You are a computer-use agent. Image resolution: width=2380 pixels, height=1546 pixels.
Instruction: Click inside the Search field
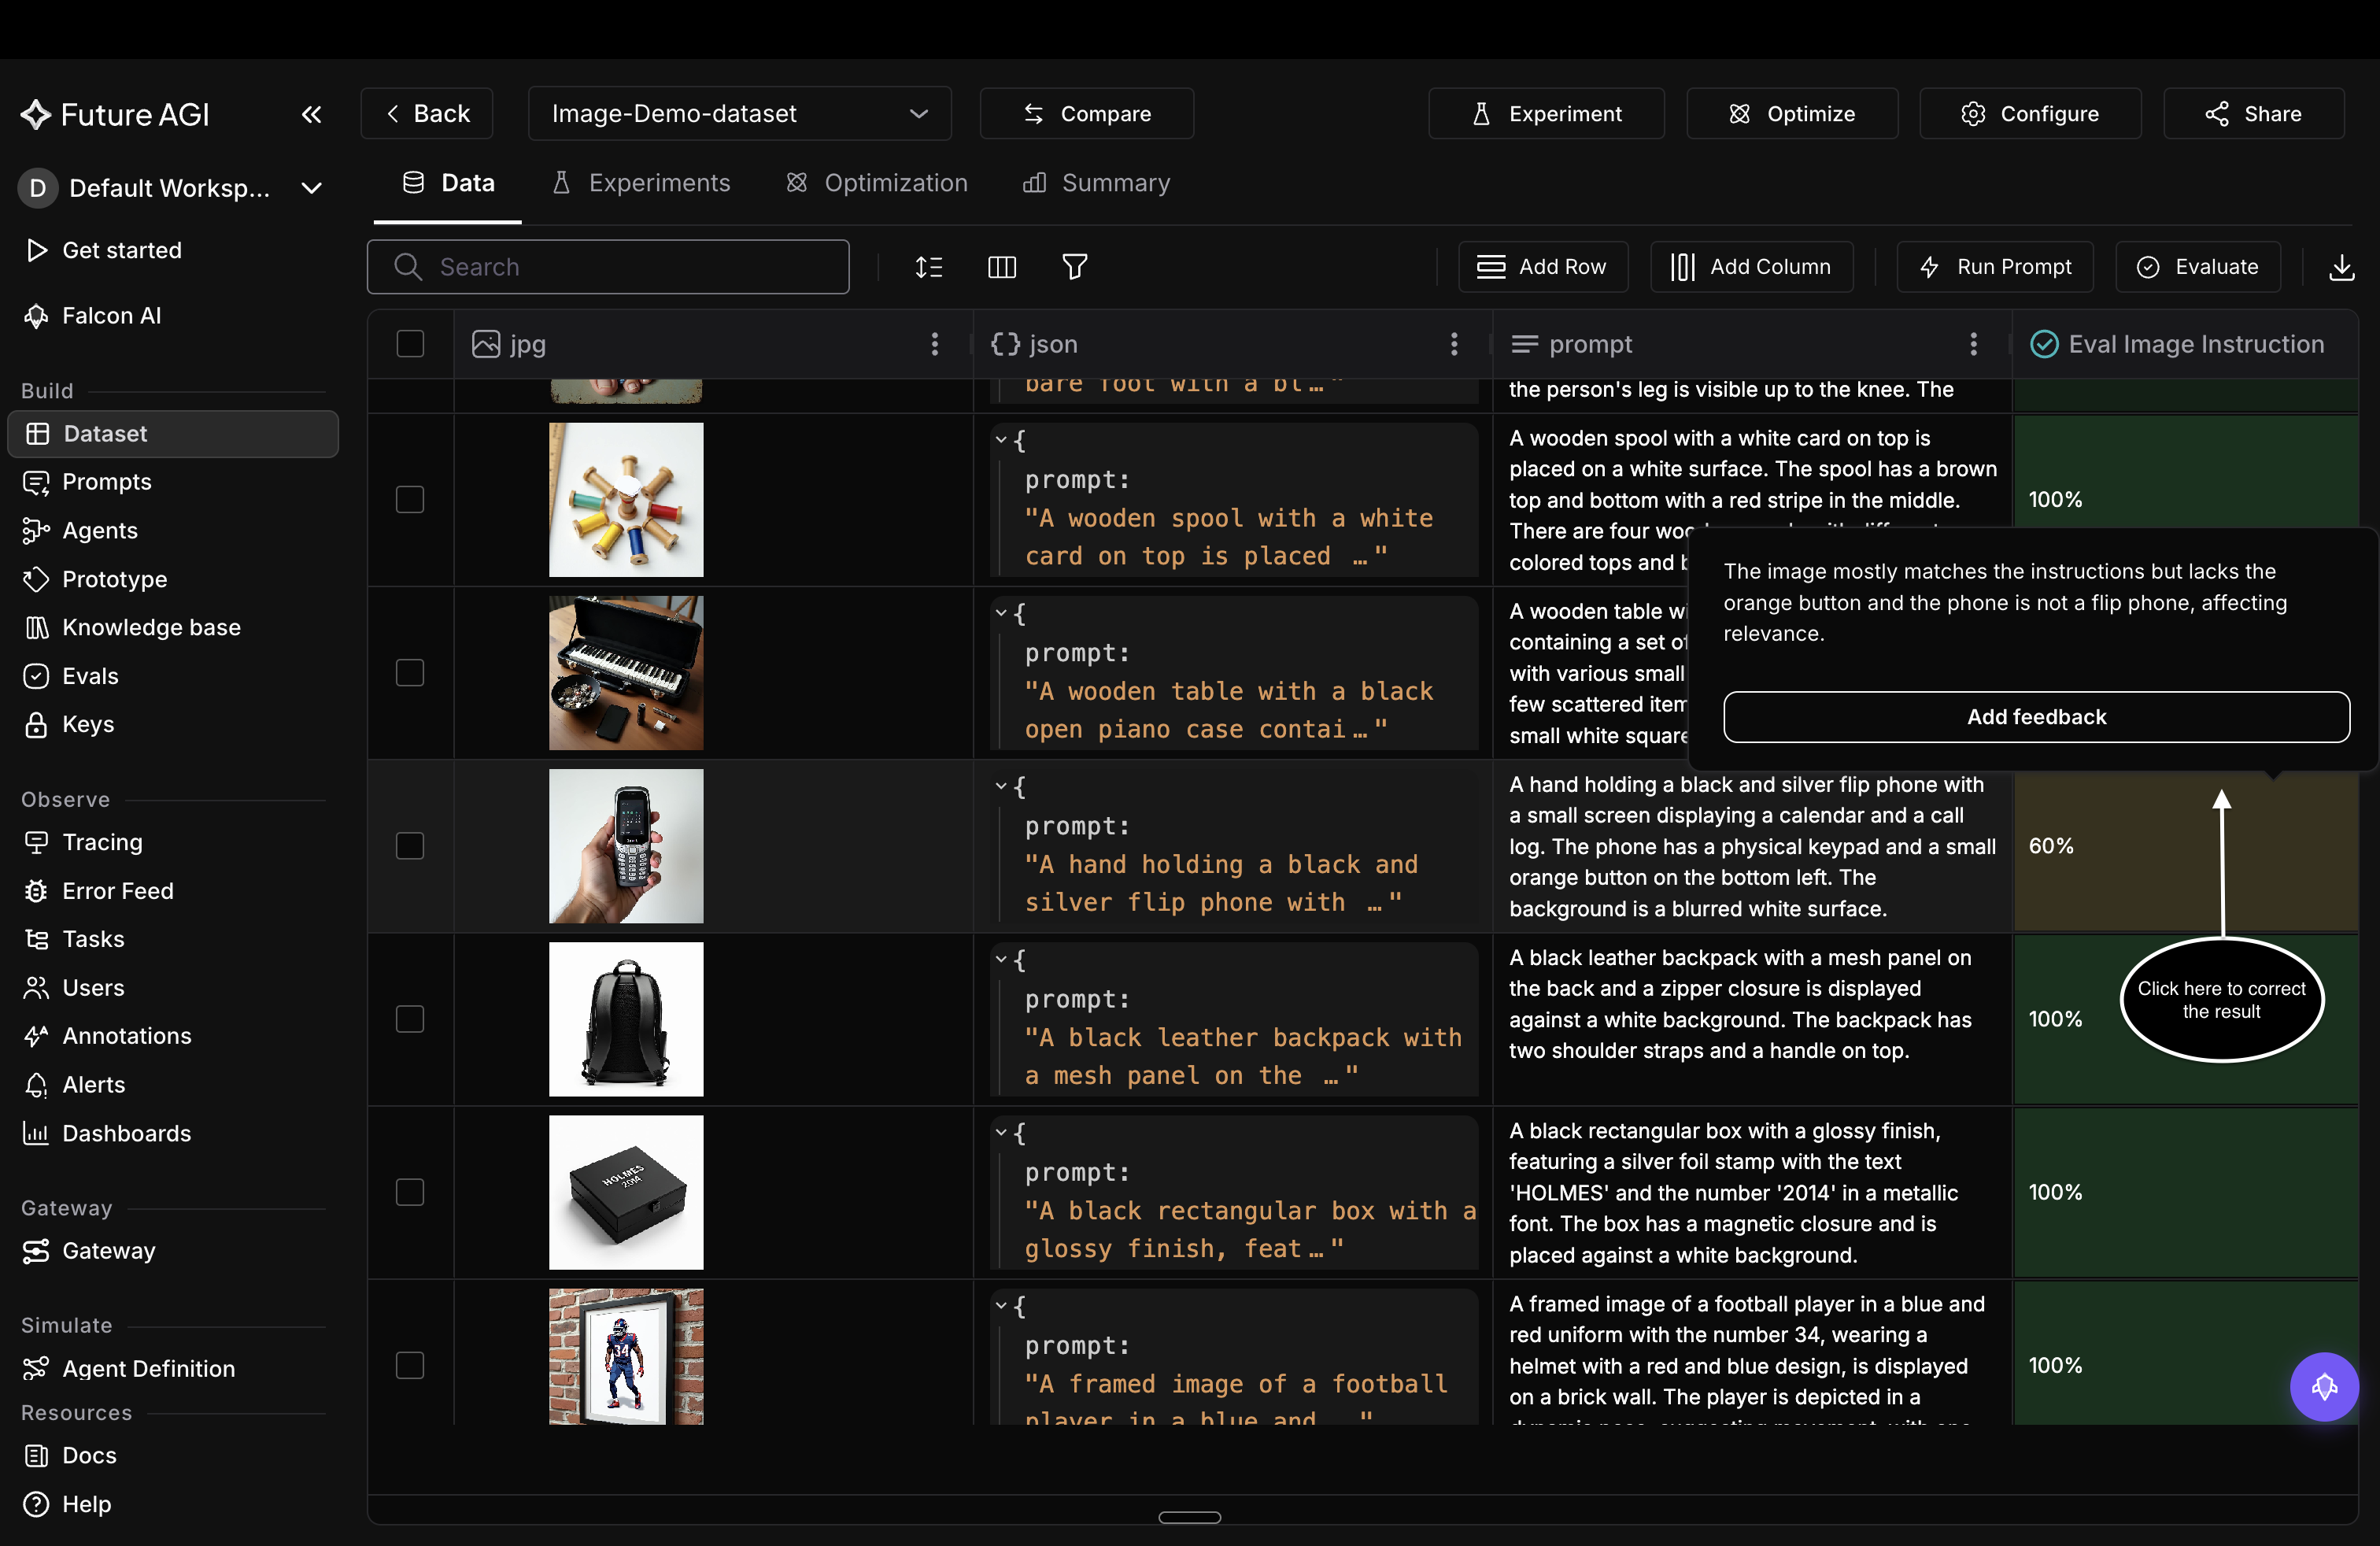(608, 267)
